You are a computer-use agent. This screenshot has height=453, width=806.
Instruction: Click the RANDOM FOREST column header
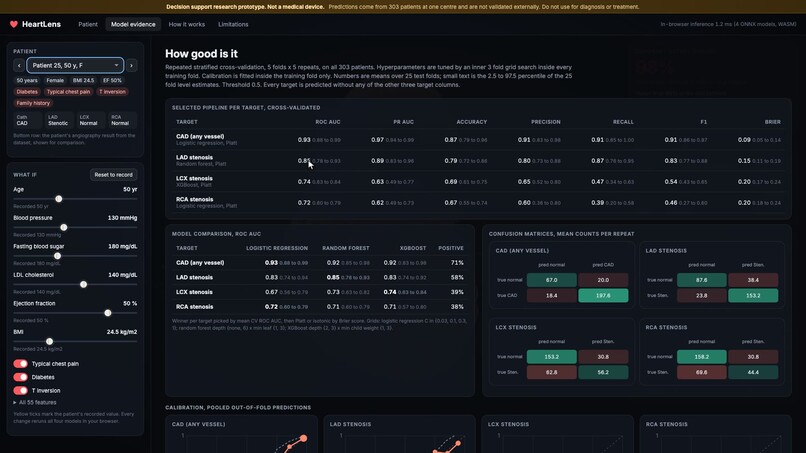click(345, 248)
